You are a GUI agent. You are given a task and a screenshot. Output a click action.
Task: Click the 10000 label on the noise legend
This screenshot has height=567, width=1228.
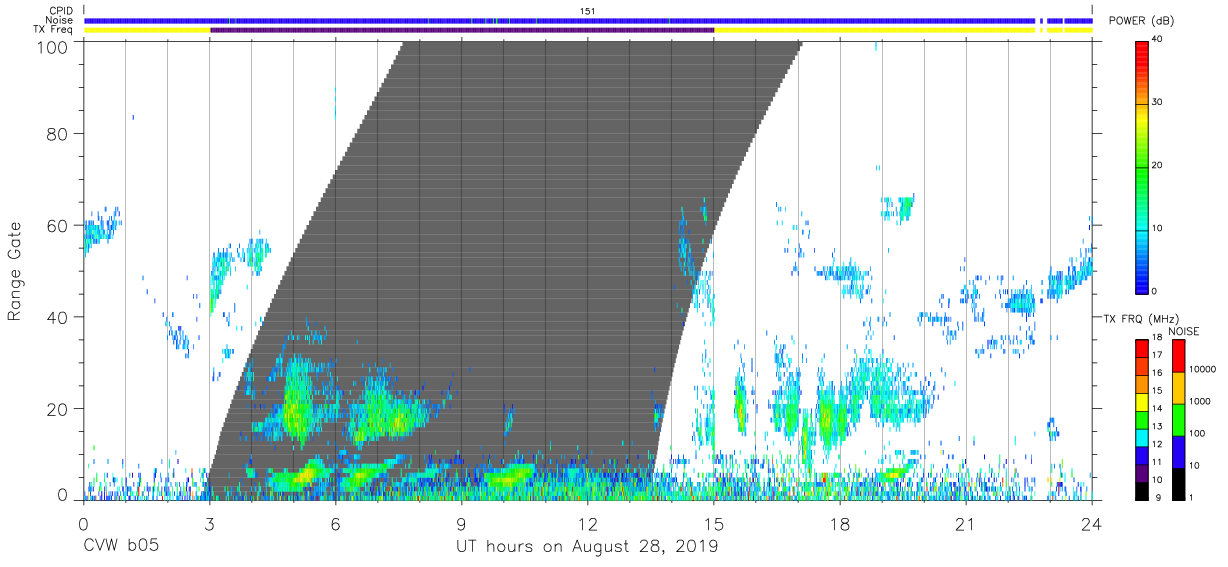(x=1204, y=370)
